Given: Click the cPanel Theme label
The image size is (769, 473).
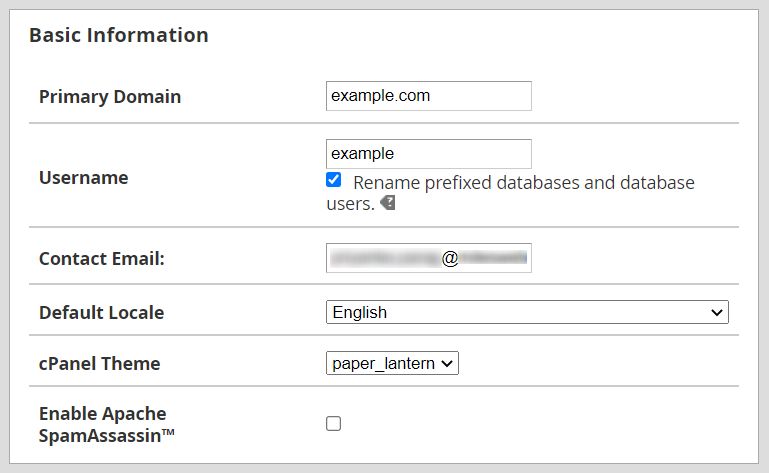Looking at the screenshot, I should [x=99, y=364].
